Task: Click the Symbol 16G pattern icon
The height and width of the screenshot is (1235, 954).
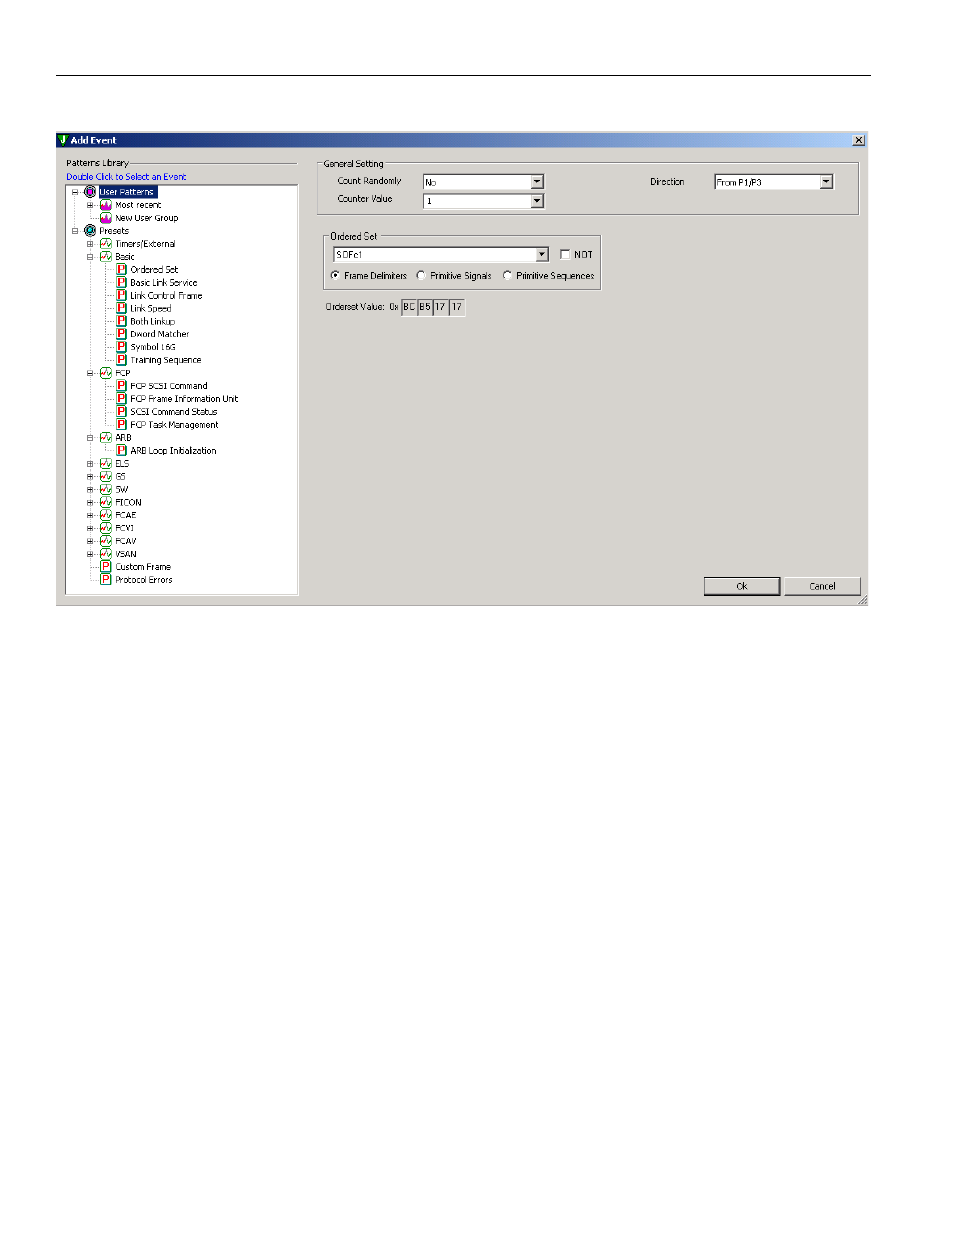Action: point(121,347)
